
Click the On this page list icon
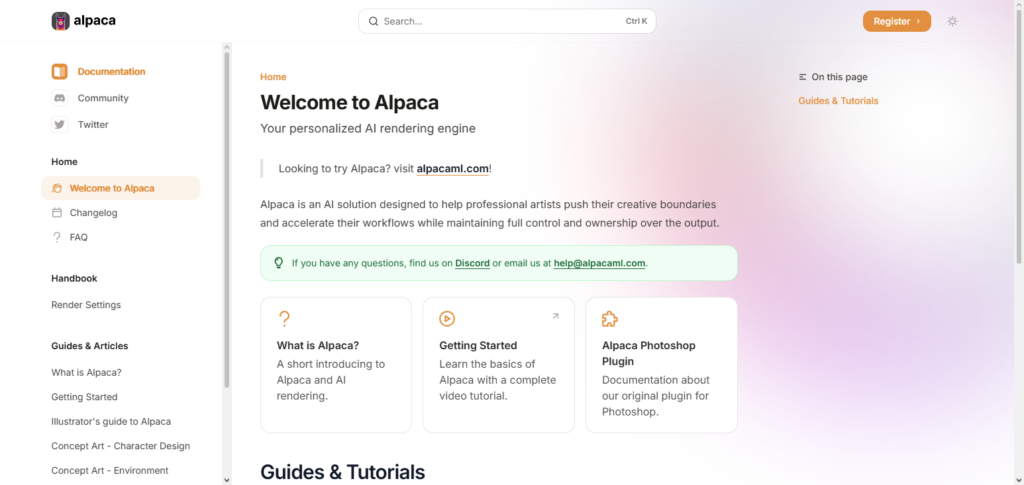coord(803,77)
